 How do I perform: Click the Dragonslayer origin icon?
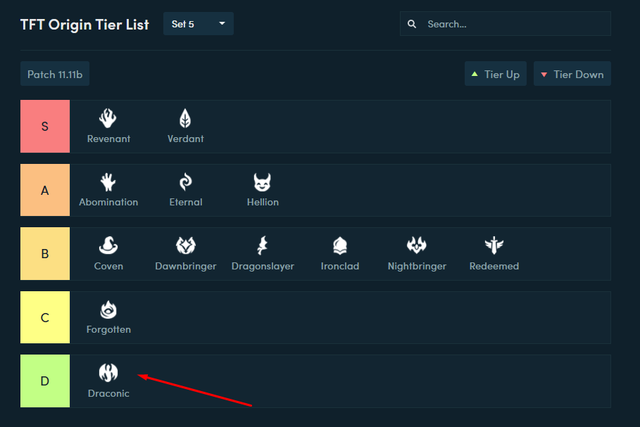[x=262, y=246]
